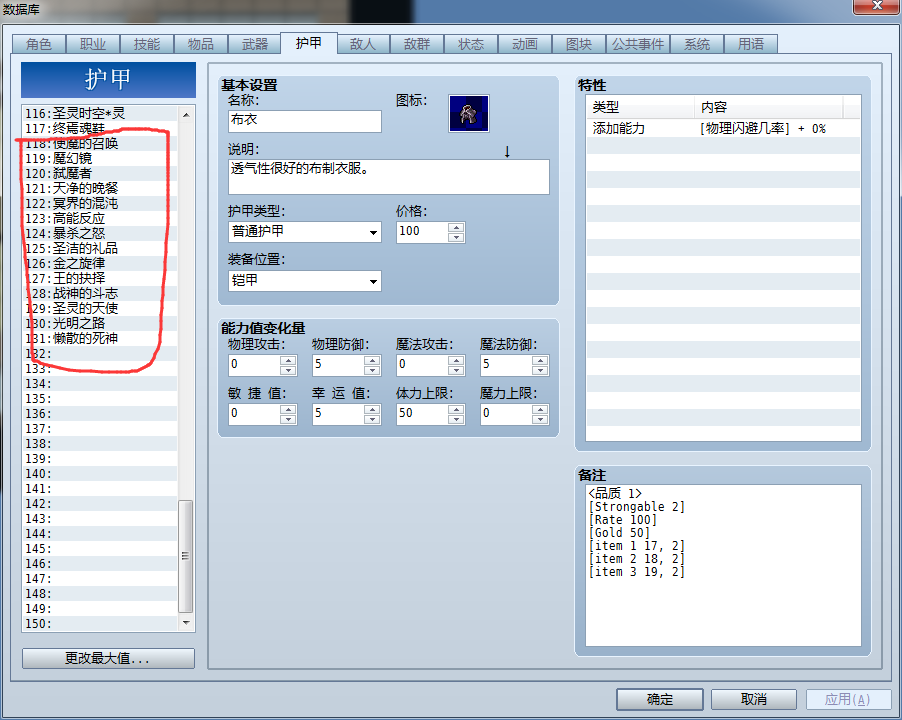Image resolution: width=902 pixels, height=720 pixels.
Task: Open the 公共事件 tab
Action: tap(638, 44)
